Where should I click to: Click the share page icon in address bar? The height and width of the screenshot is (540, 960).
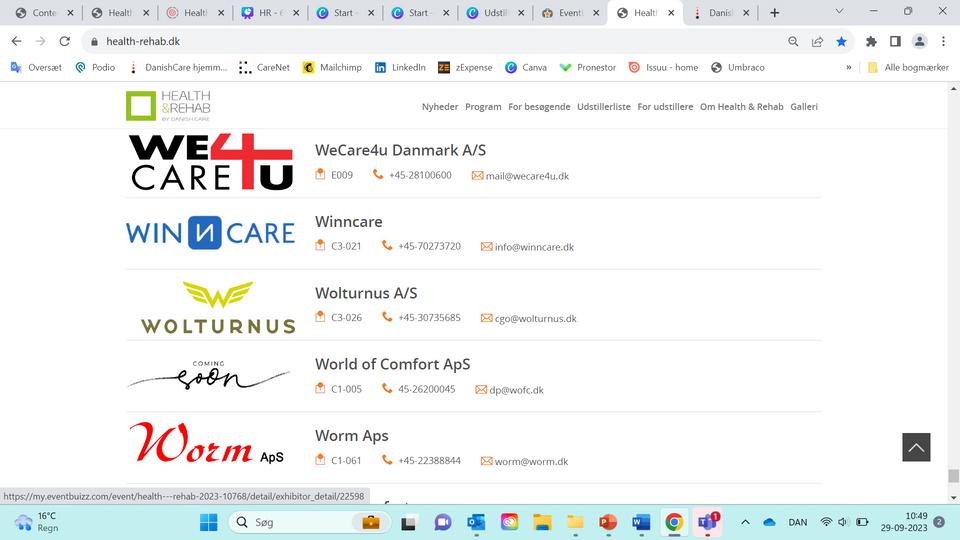click(x=817, y=41)
